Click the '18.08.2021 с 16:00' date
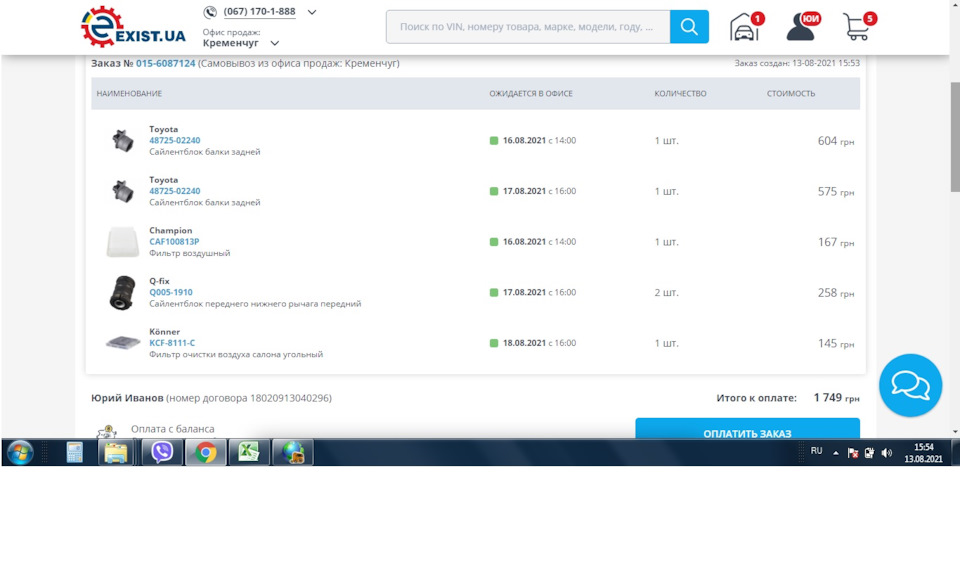Viewport: 960px width, 564px height. pyautogui.click(x=539, y=343)
